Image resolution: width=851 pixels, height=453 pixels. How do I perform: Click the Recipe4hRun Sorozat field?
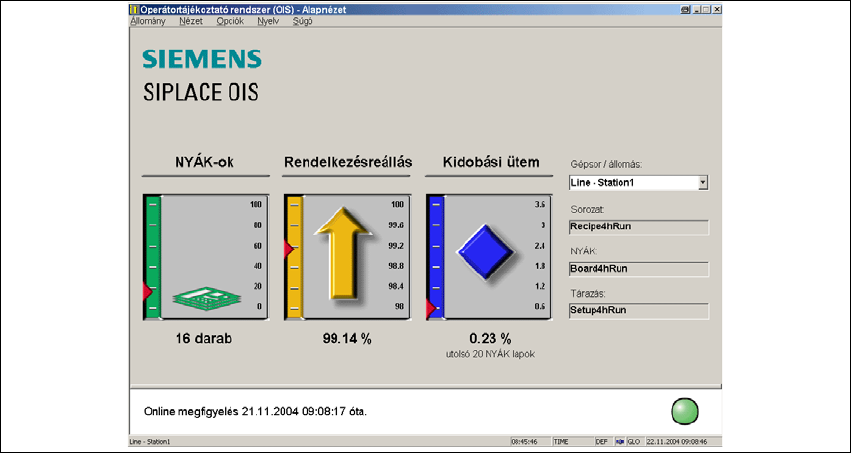pos(638,227)
